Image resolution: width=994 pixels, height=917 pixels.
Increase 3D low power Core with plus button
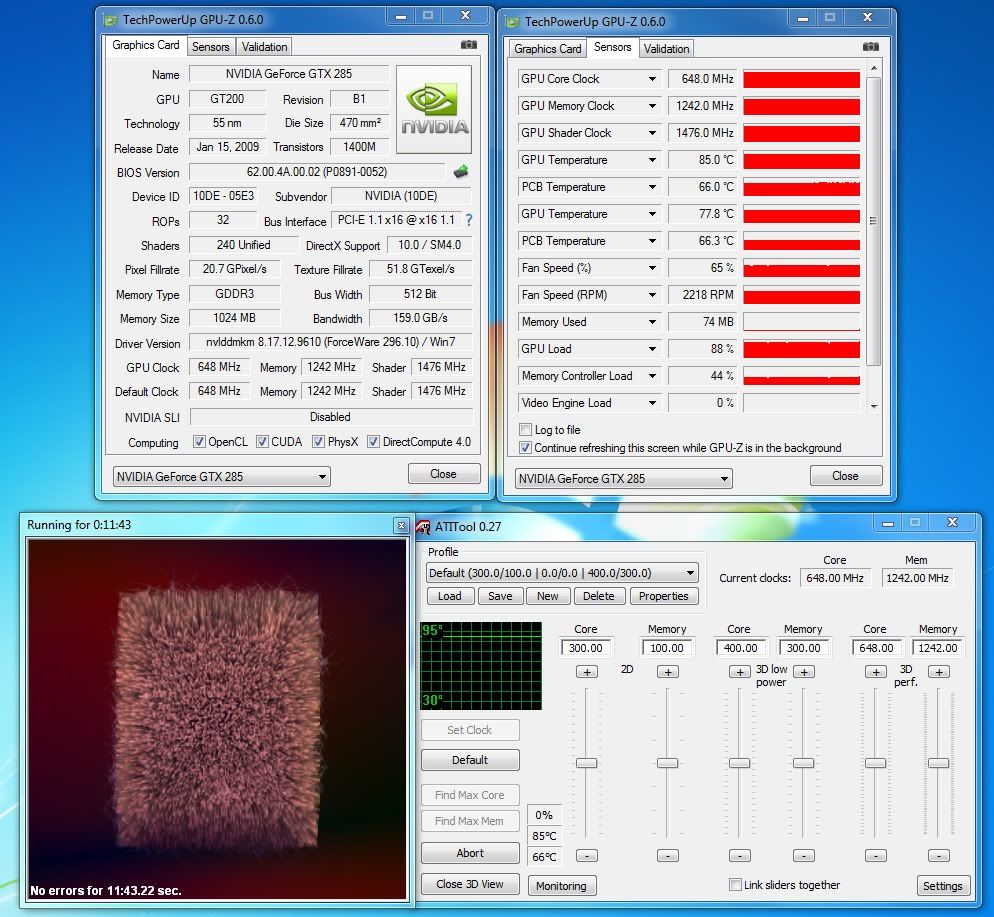[740, 672]
